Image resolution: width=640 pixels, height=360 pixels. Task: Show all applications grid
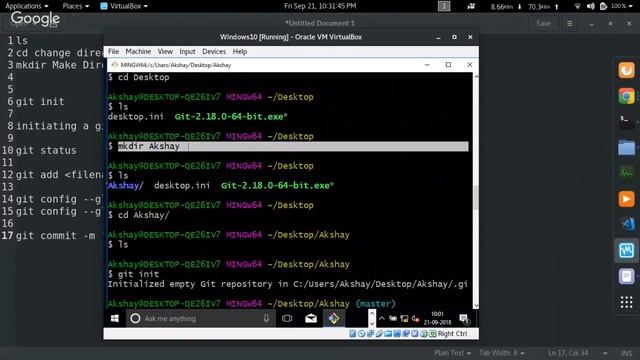[x=626, y=302]
